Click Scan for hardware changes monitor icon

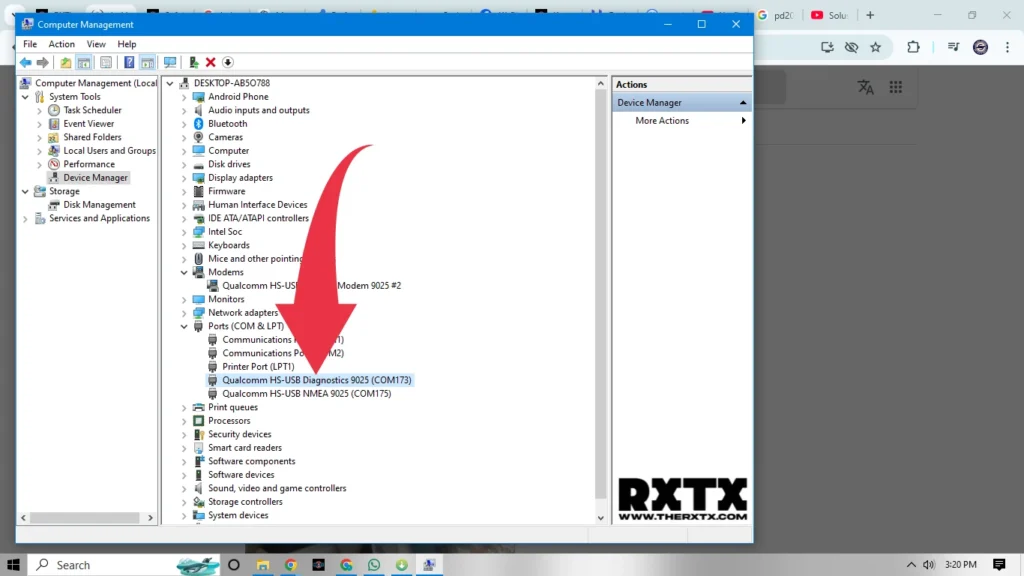point(170,62)
